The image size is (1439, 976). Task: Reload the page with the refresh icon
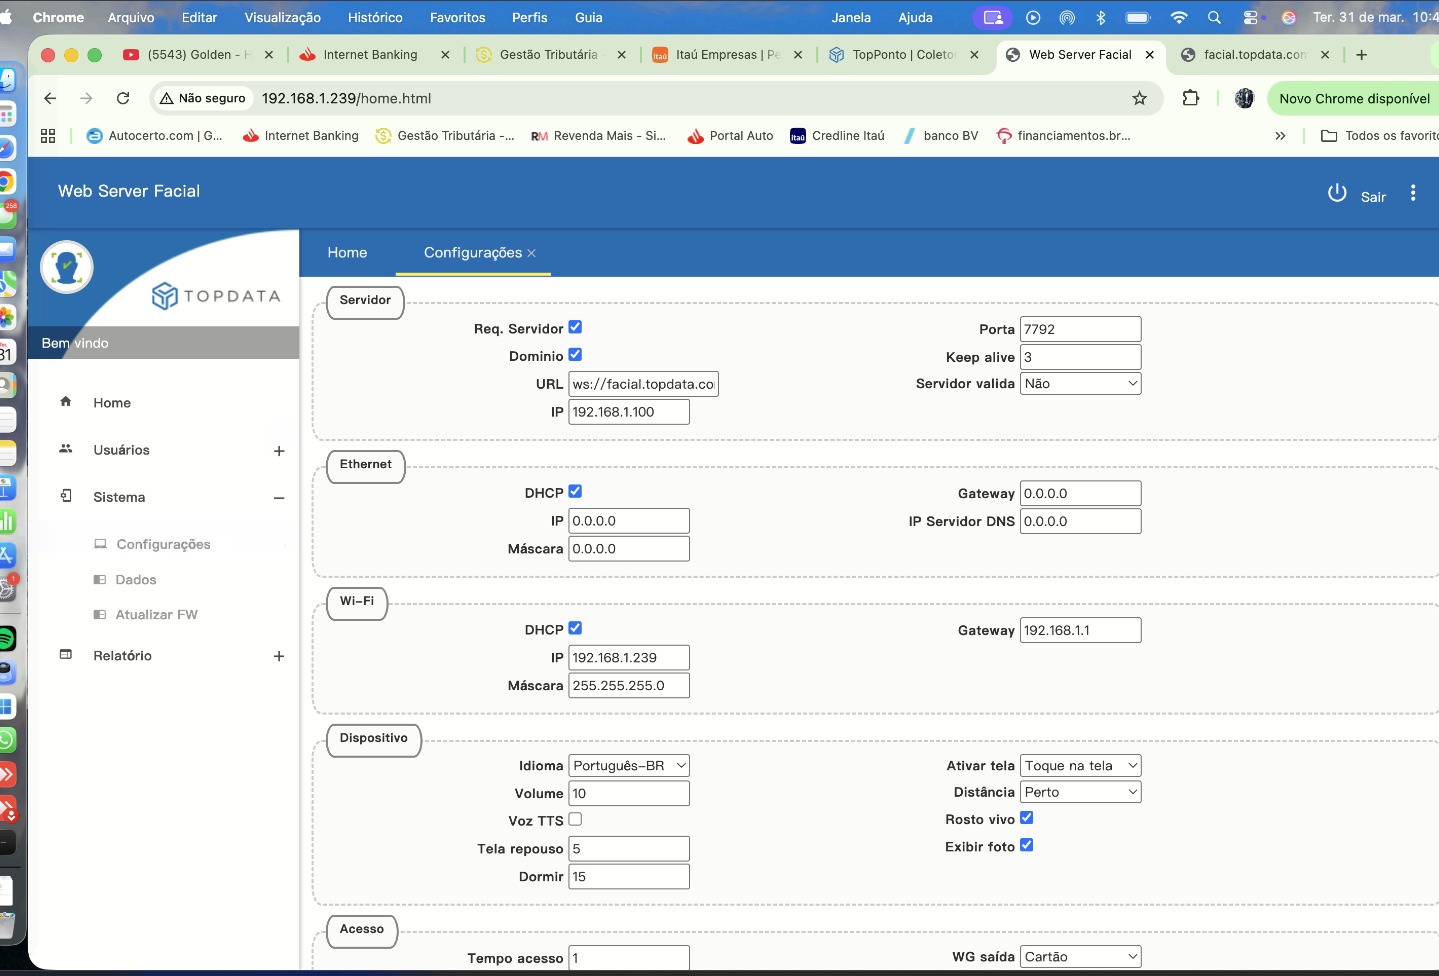[123, 98]
